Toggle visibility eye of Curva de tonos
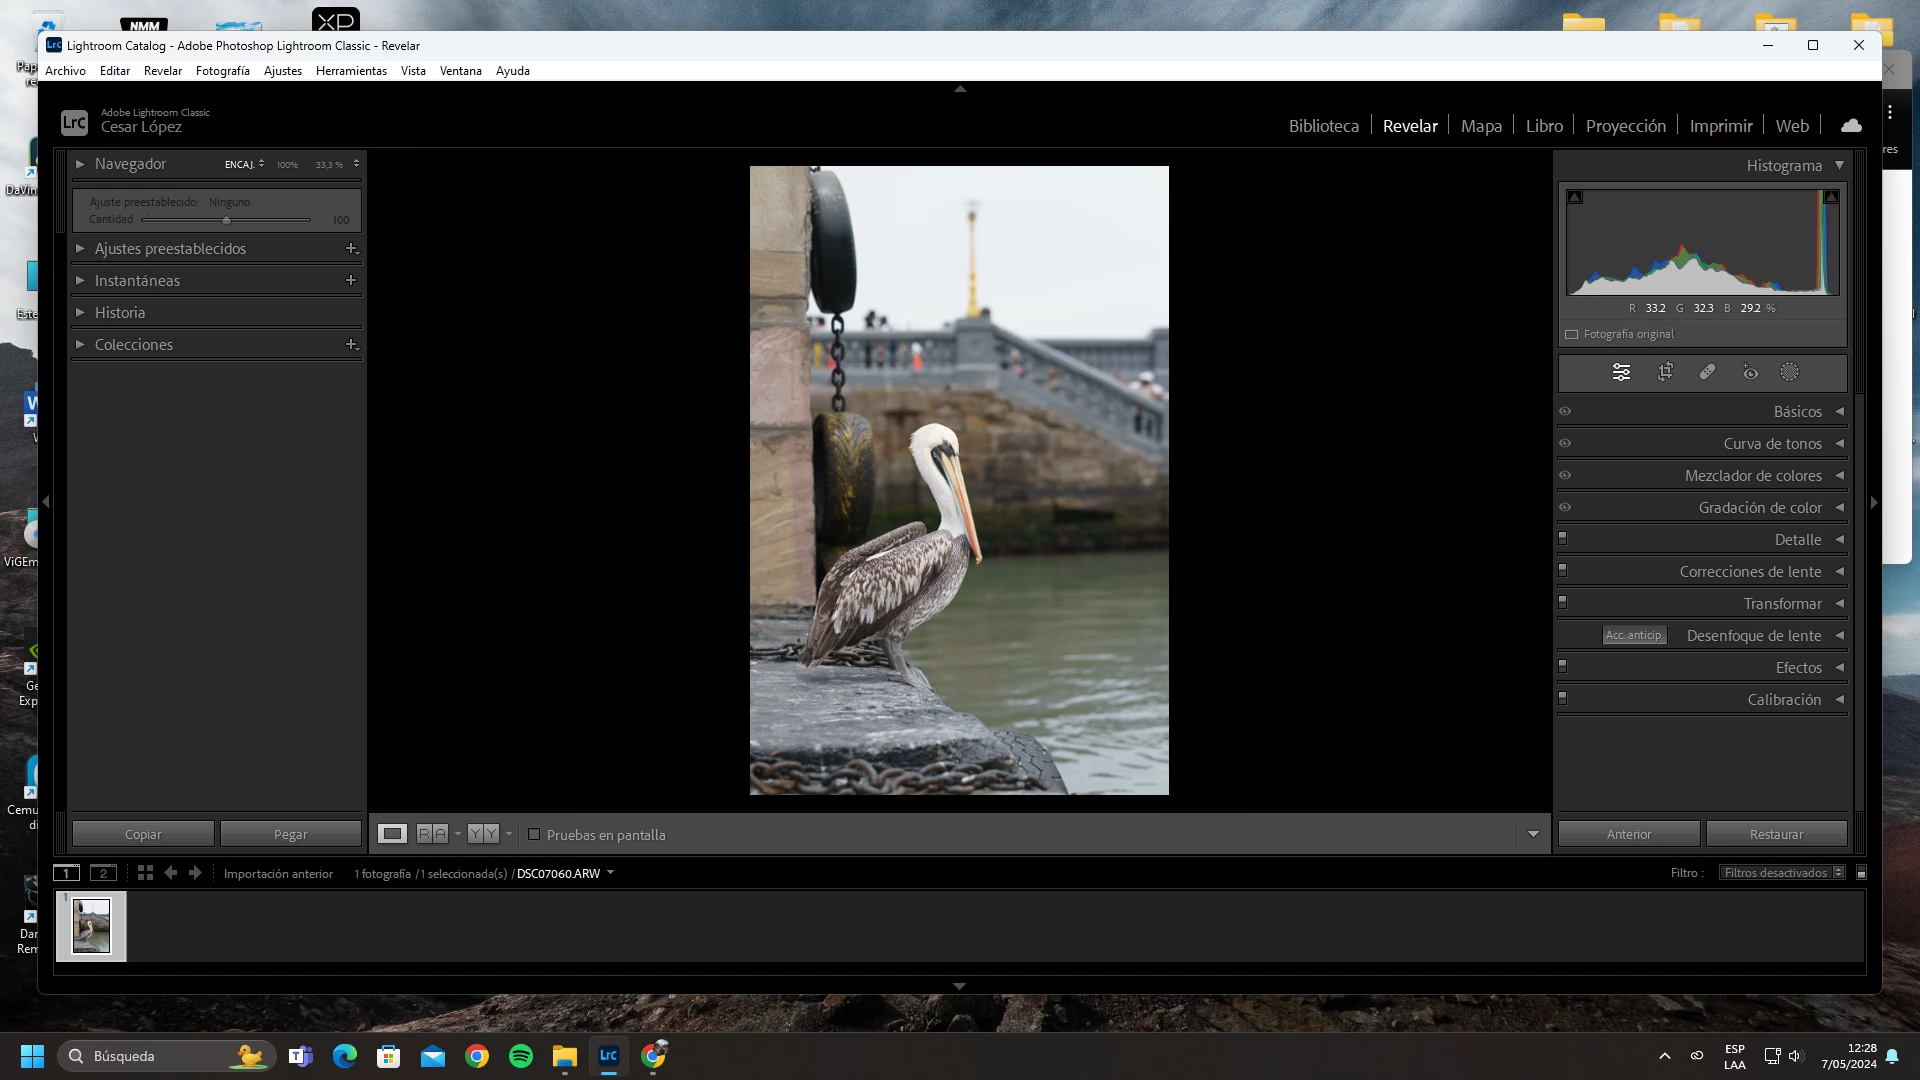The image size is (1920, 1080). click(1565, 443)
